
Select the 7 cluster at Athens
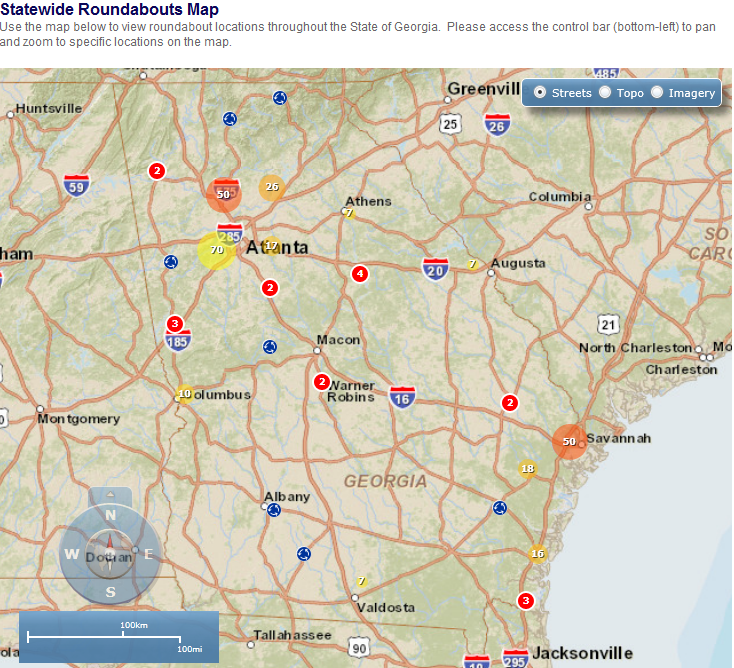[x=349, y=213]
